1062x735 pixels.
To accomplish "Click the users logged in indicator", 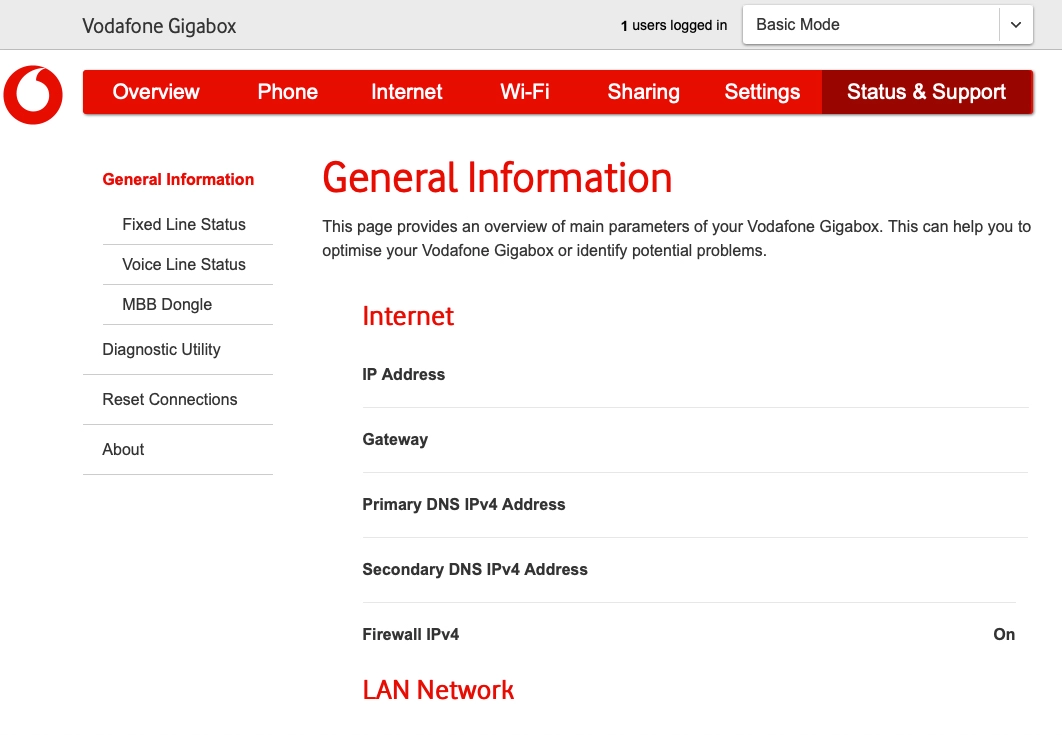I will 673,25.
